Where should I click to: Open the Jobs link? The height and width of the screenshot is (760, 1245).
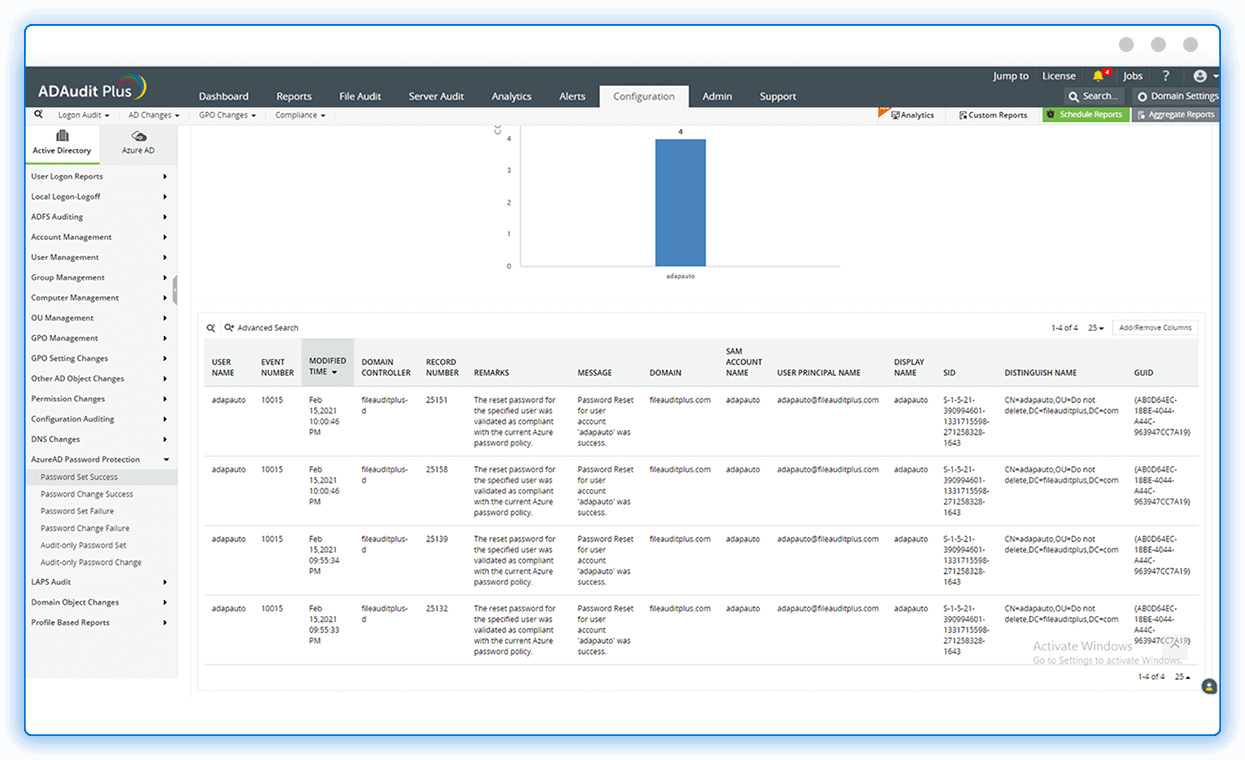[x=1132, y=76]
